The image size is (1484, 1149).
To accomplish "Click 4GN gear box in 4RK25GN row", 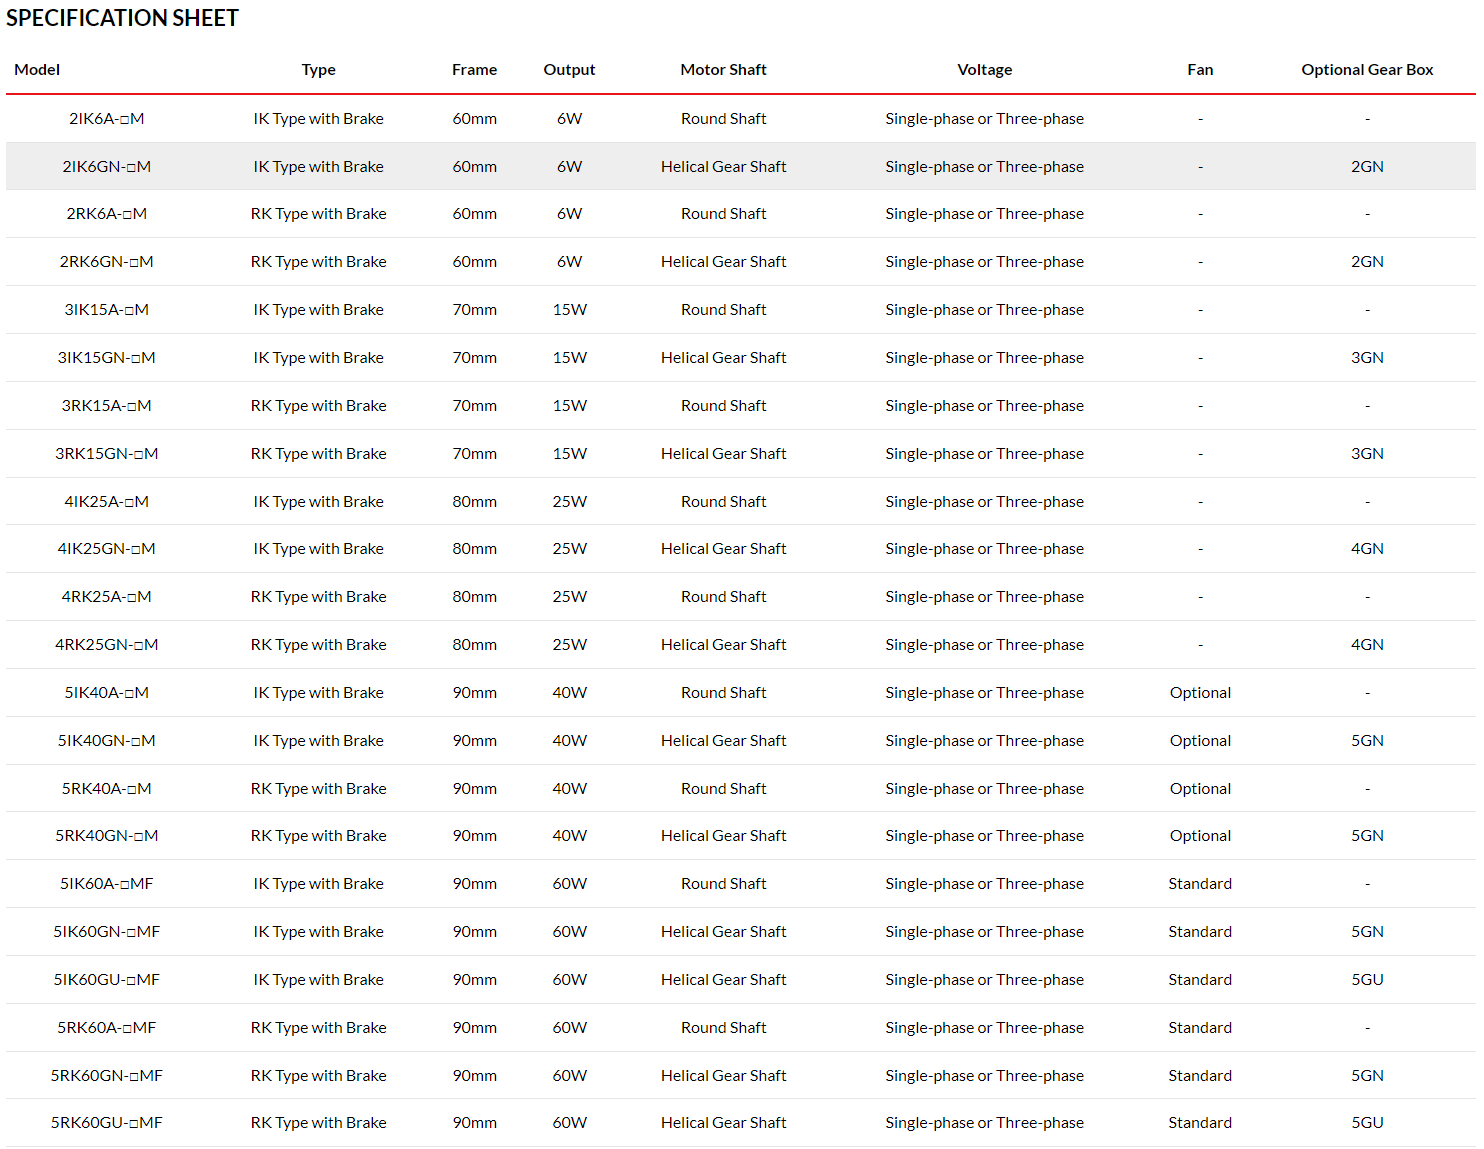I will (x=1367, y=645).
